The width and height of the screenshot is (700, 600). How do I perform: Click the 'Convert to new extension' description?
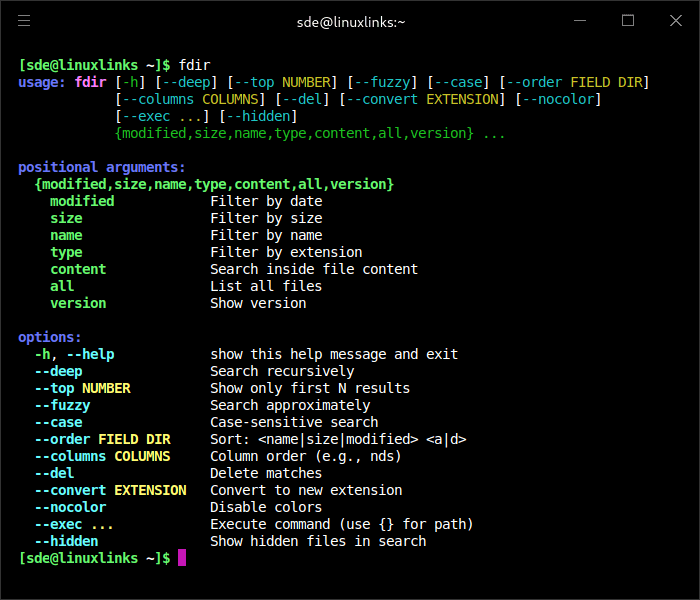coord(306,490)
